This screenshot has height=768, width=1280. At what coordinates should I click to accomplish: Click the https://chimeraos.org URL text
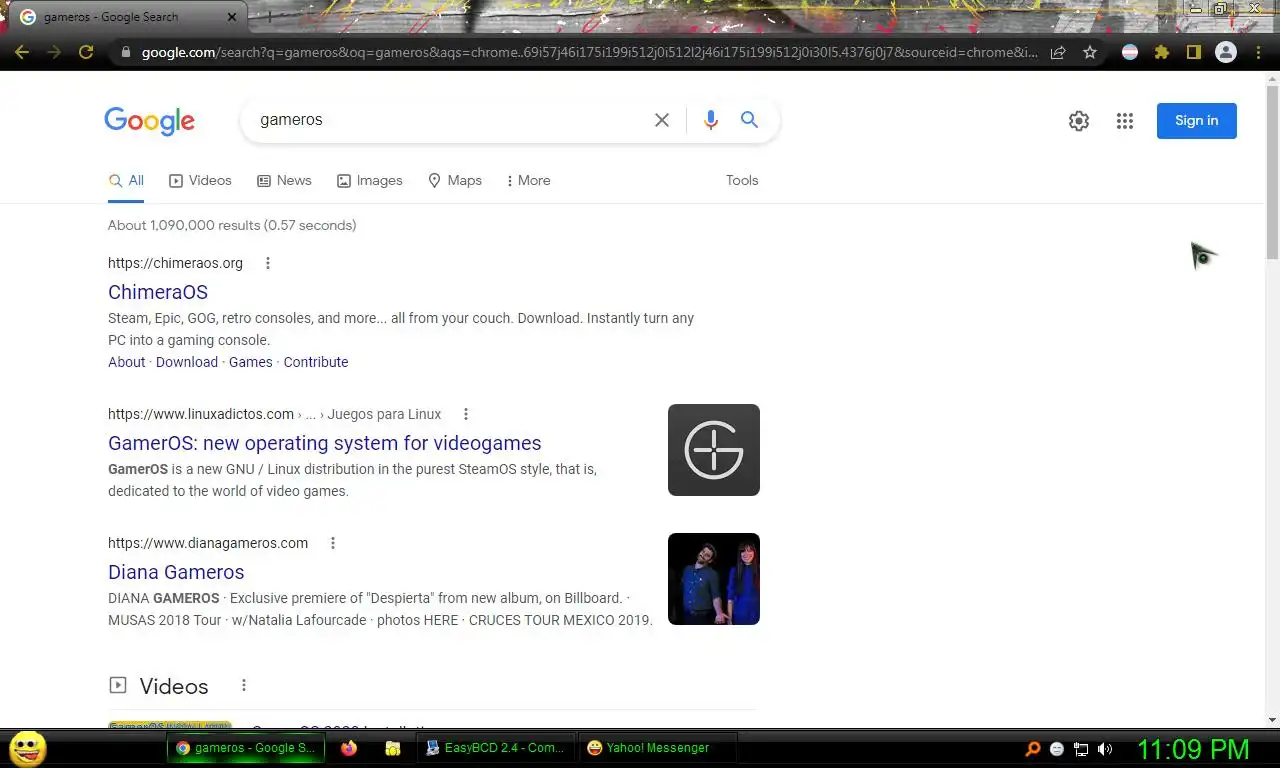click(x=175, y=263)
